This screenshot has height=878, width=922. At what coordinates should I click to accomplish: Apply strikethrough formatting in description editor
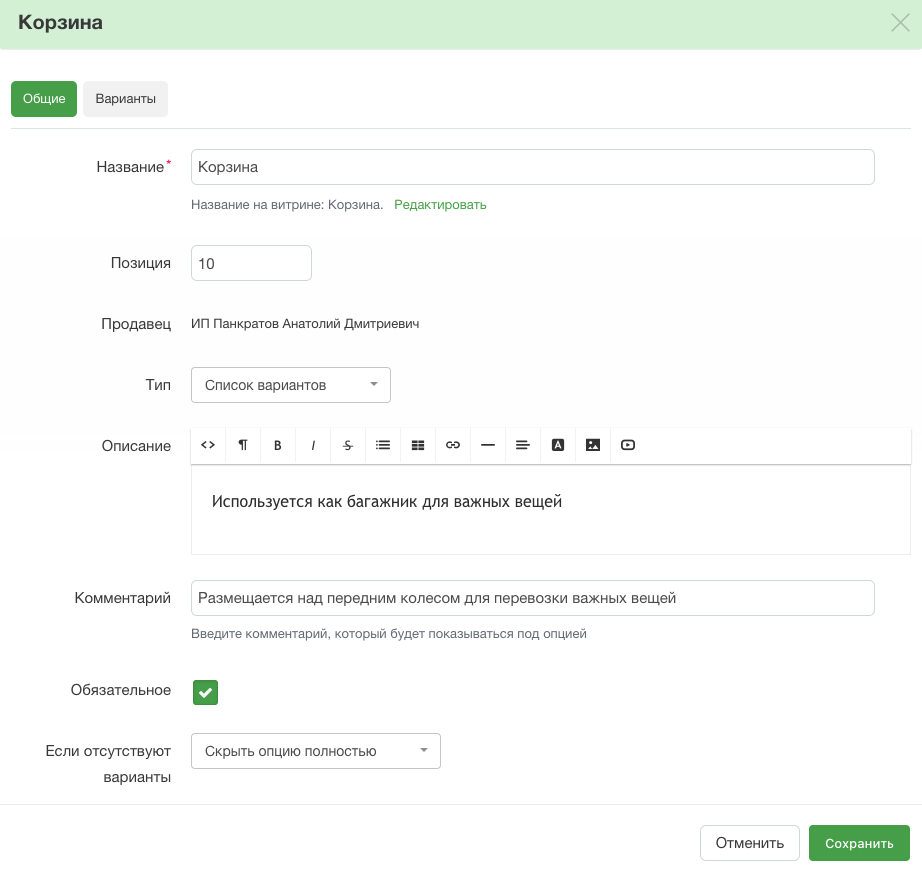[x=348, y=445]
